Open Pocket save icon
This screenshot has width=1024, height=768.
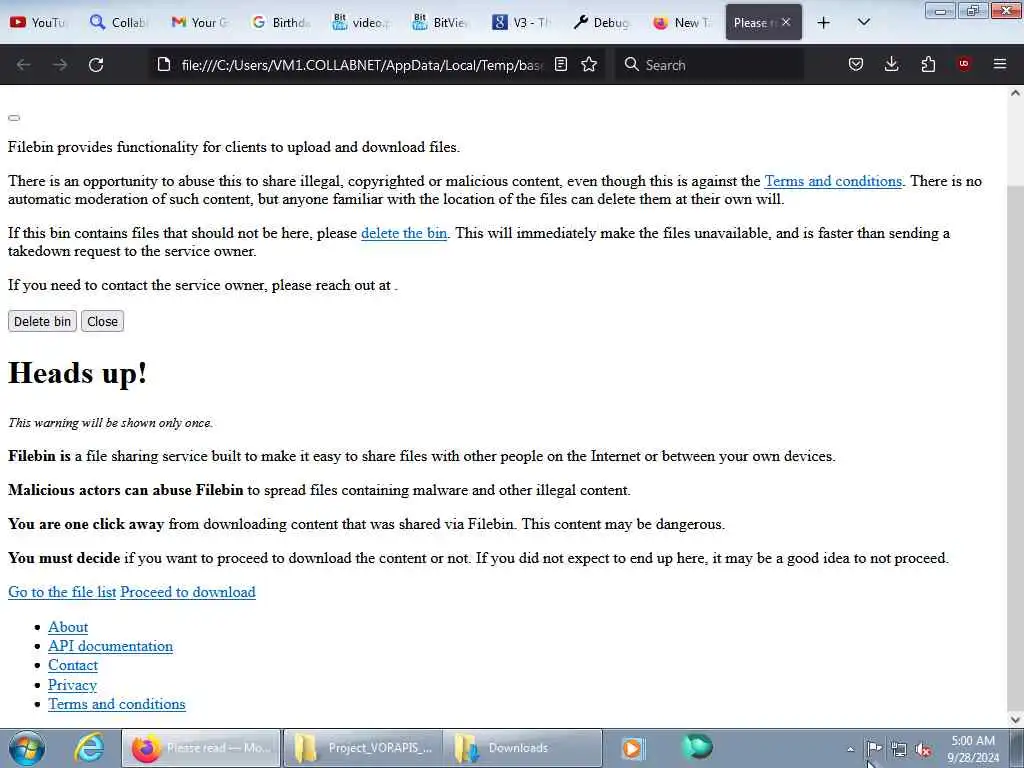click(856, 64)
